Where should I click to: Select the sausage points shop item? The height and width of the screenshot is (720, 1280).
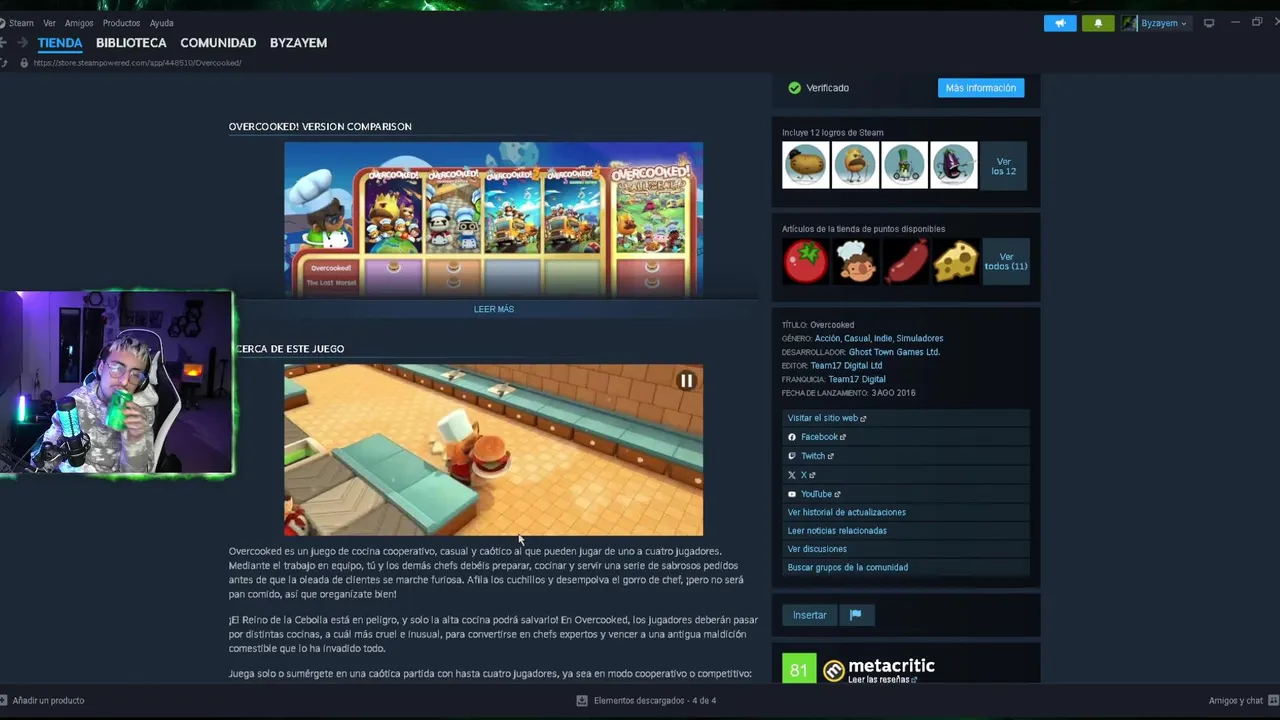(x=904, y=261)
